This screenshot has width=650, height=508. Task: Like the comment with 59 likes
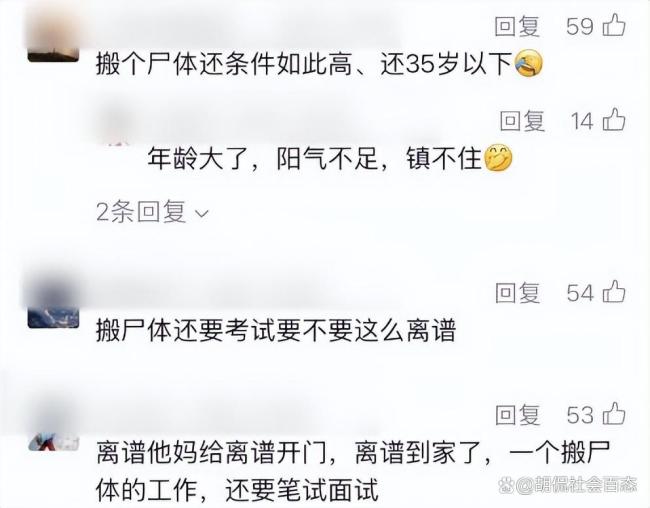pos(614,25)
